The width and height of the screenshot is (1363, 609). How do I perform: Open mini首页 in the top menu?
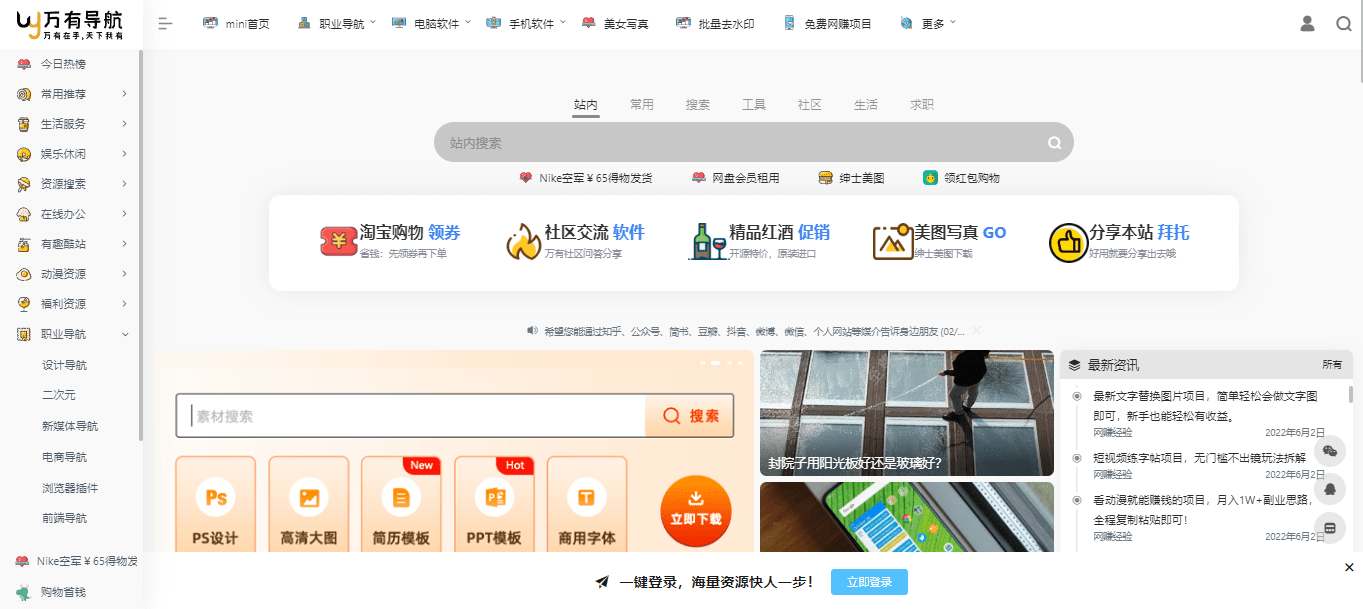(236, 23)
